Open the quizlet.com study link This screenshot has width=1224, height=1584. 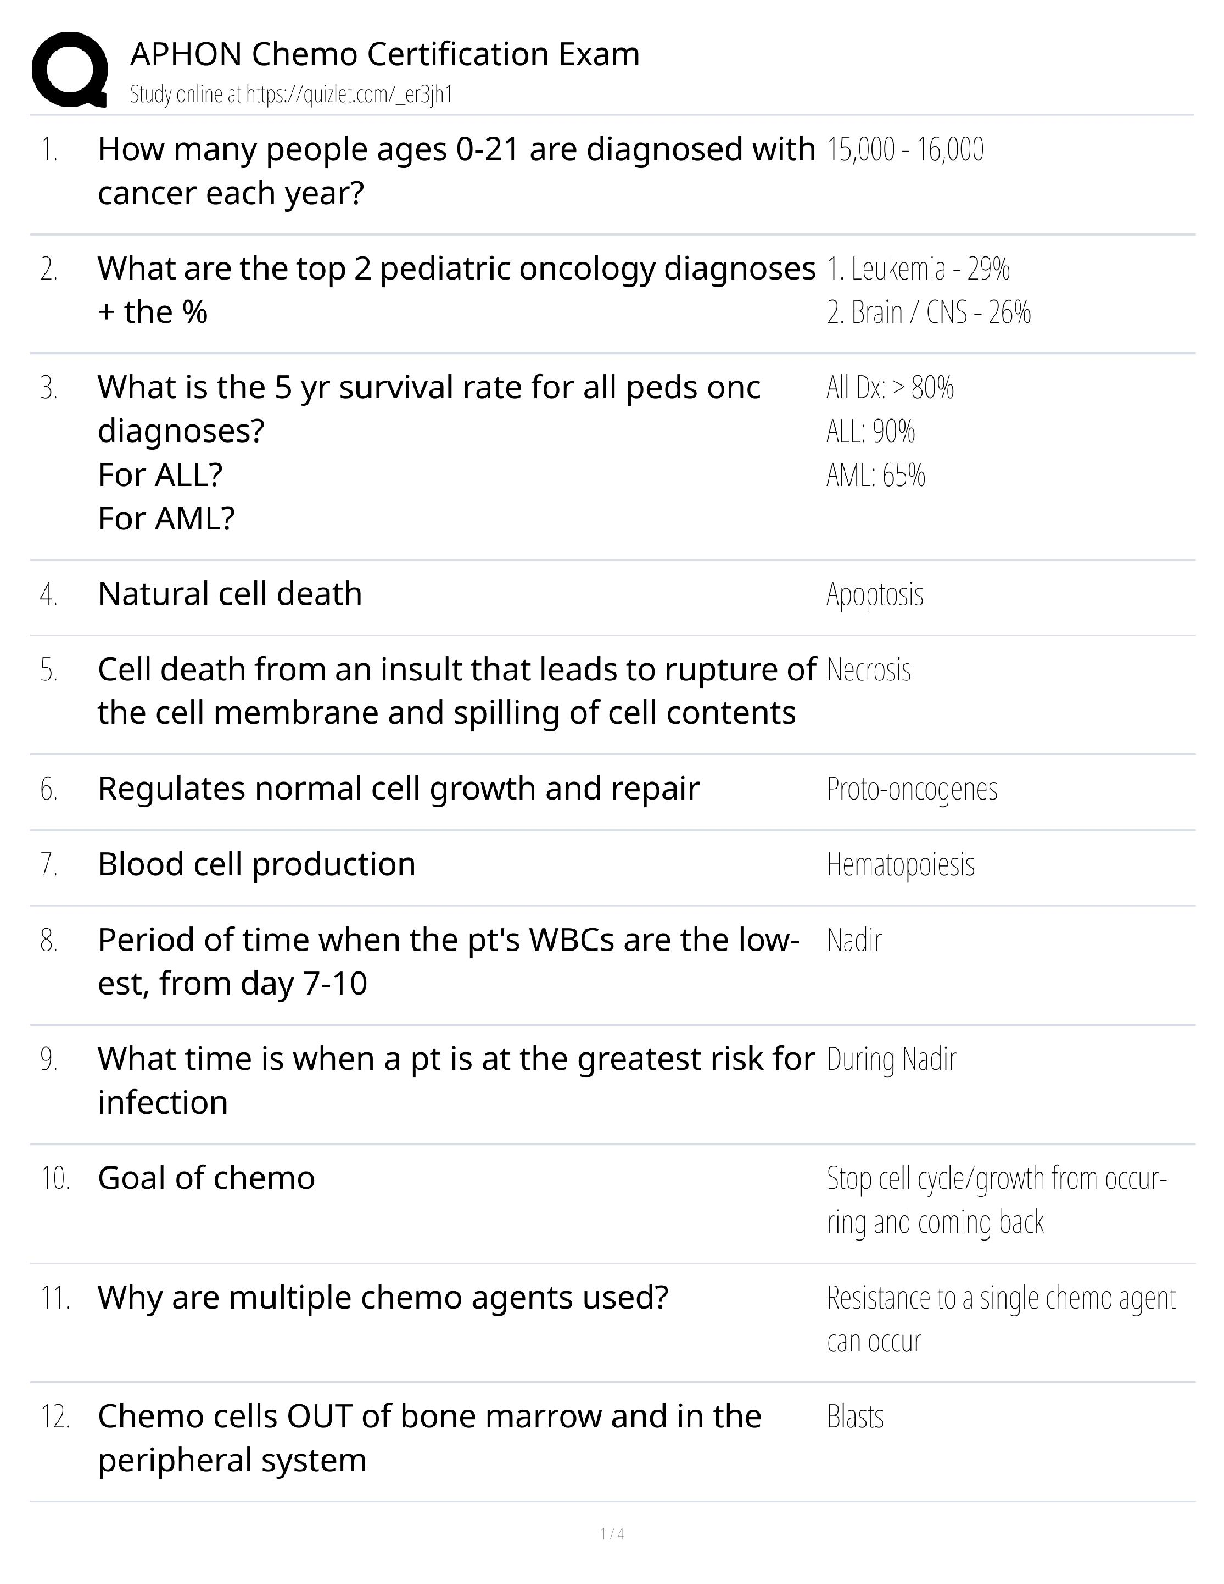point(291,95)
